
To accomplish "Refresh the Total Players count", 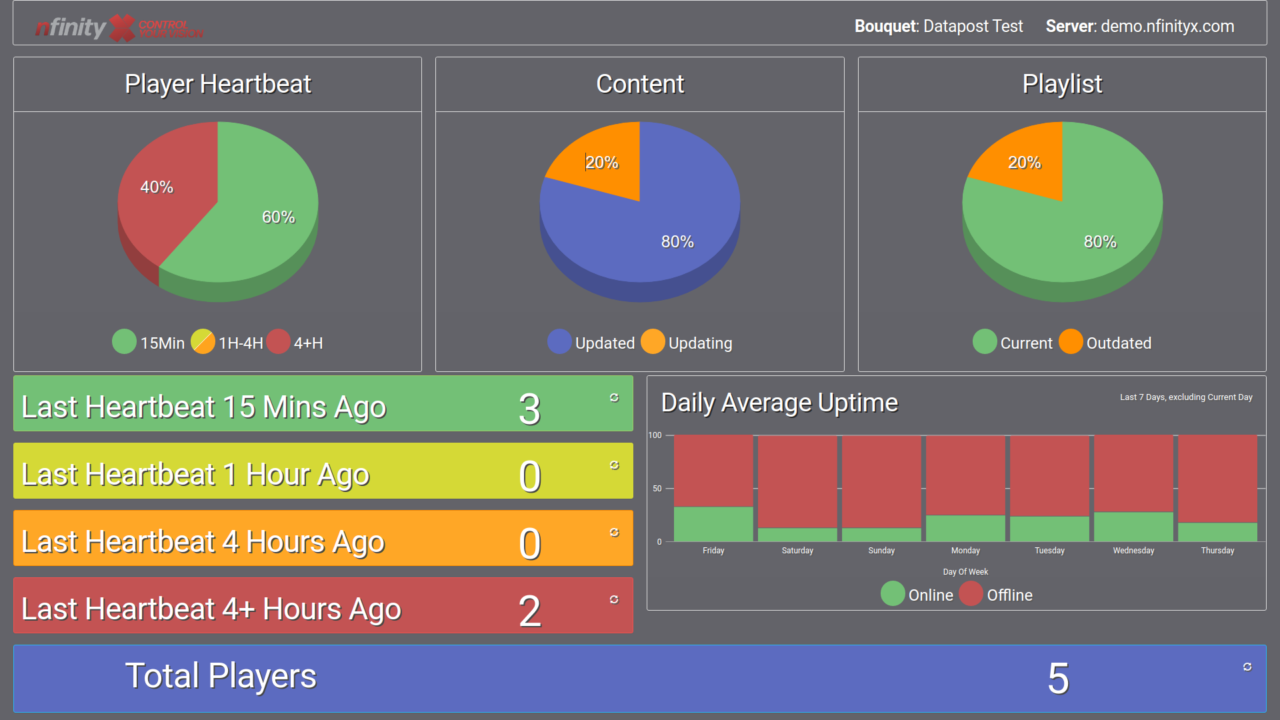I will (1246, 665).
